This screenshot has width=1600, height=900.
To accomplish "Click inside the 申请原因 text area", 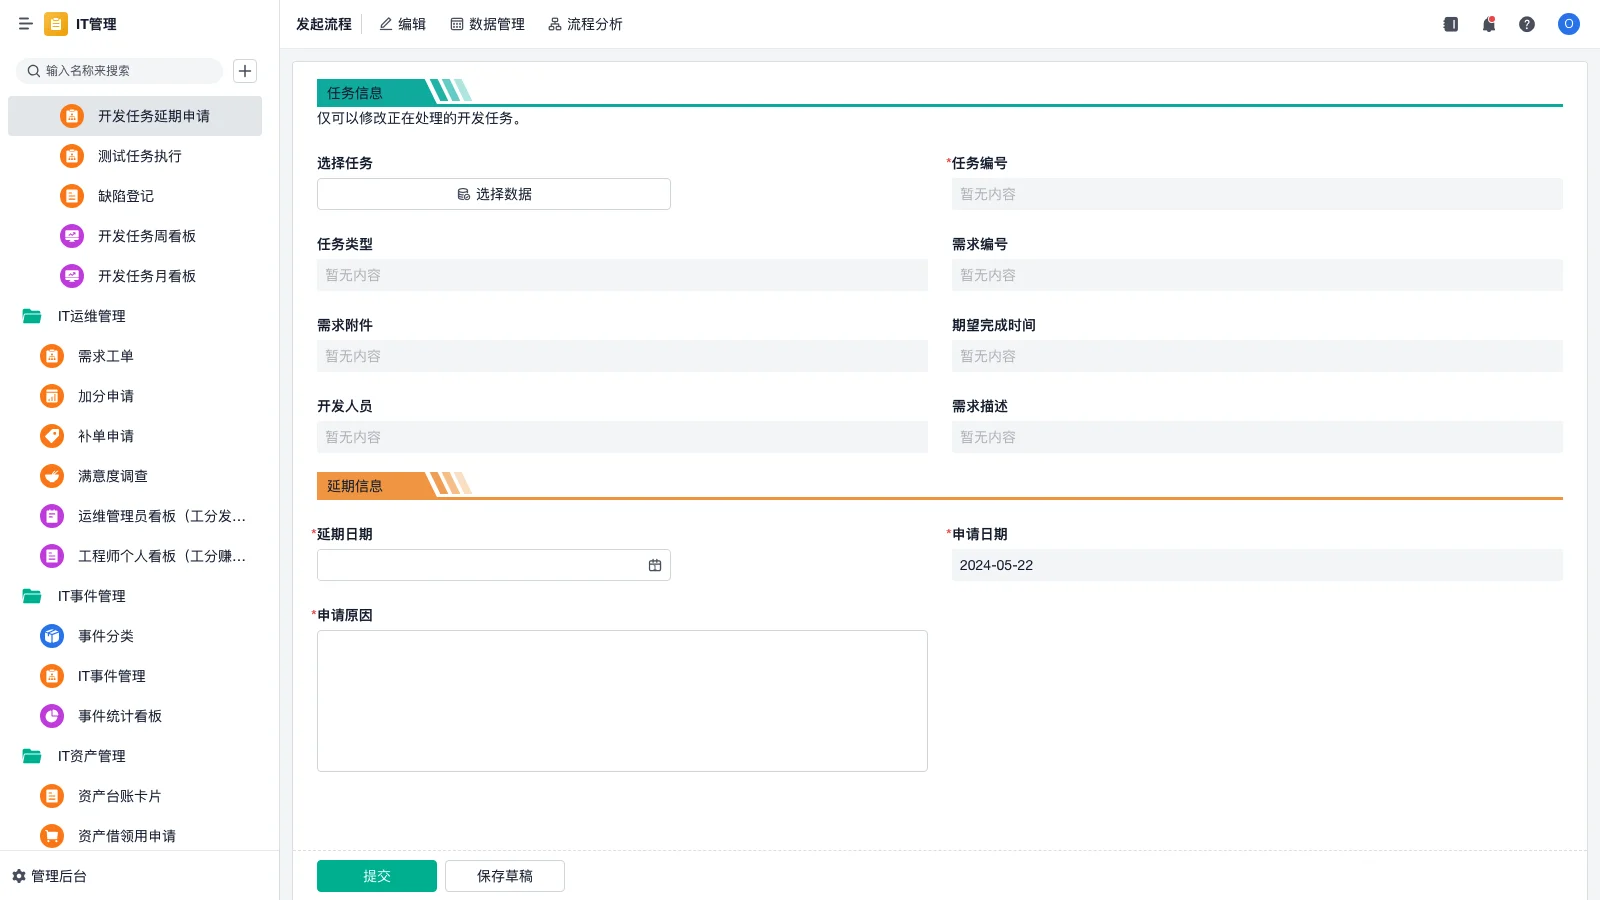I will [x=622, y=700].
